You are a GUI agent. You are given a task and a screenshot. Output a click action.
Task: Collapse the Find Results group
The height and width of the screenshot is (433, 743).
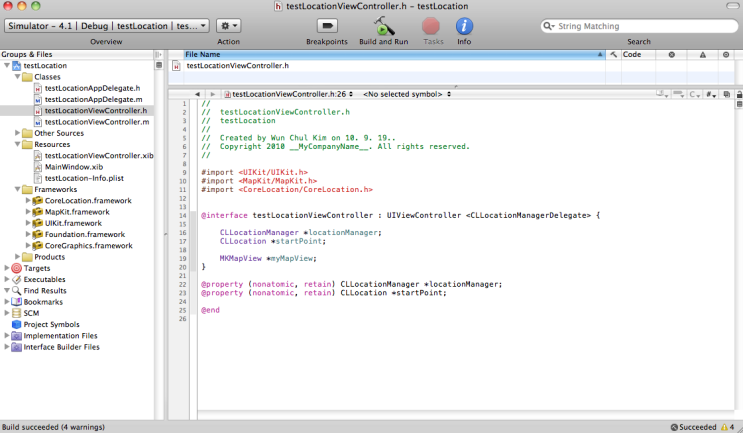coord(7,290)
